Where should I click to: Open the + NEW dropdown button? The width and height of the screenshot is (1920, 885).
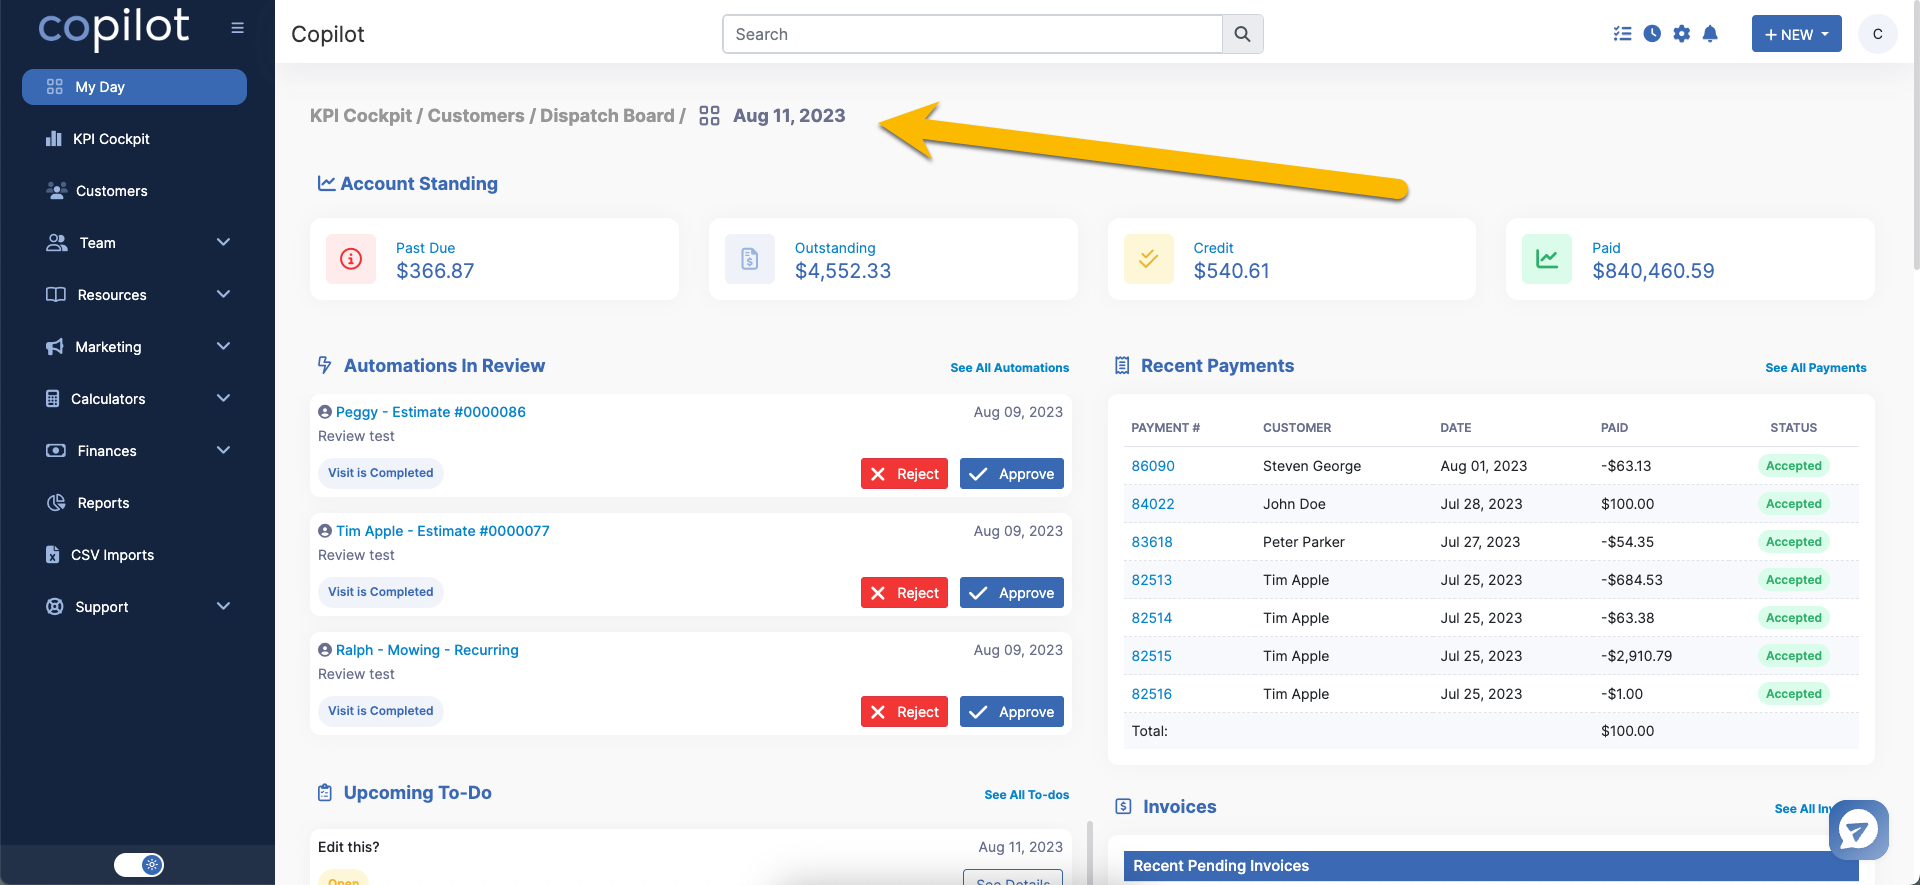(x=1796, y=34)
